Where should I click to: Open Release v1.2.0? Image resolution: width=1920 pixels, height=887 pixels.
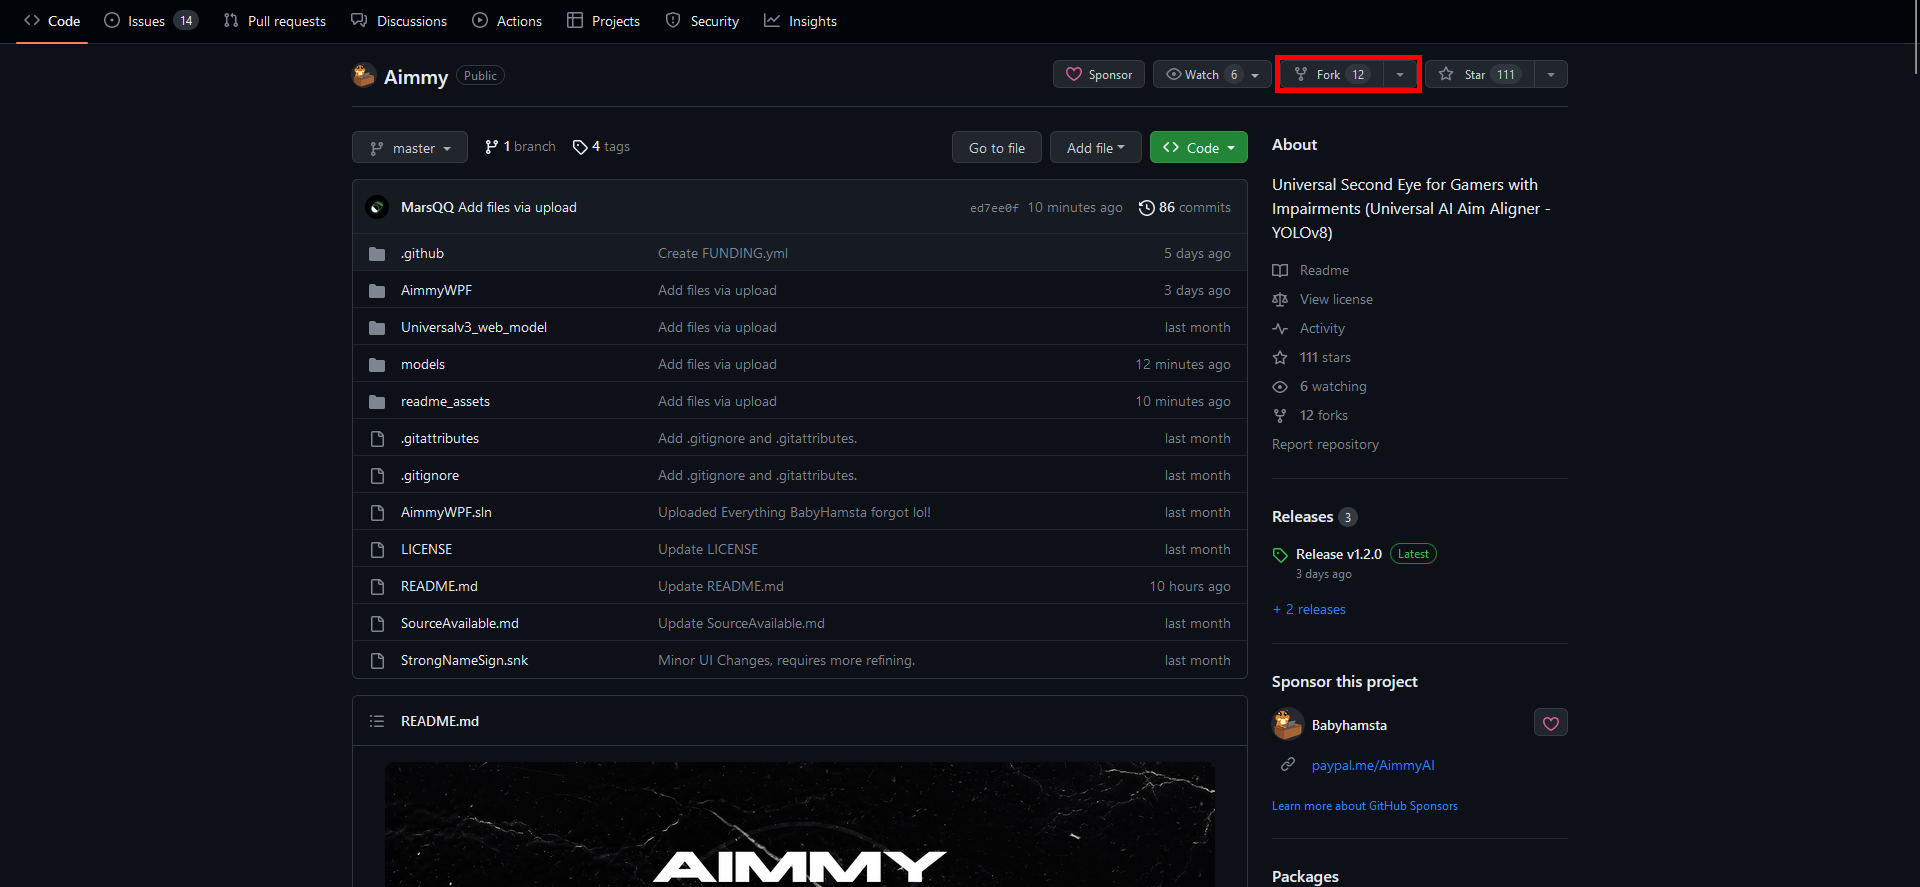(x=1339, y=554)
